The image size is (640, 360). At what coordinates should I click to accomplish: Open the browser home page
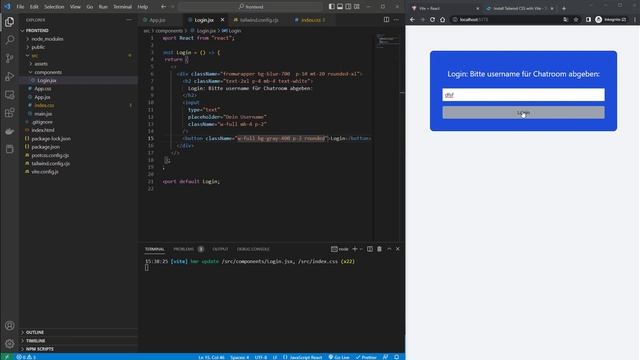pos(442,20)
